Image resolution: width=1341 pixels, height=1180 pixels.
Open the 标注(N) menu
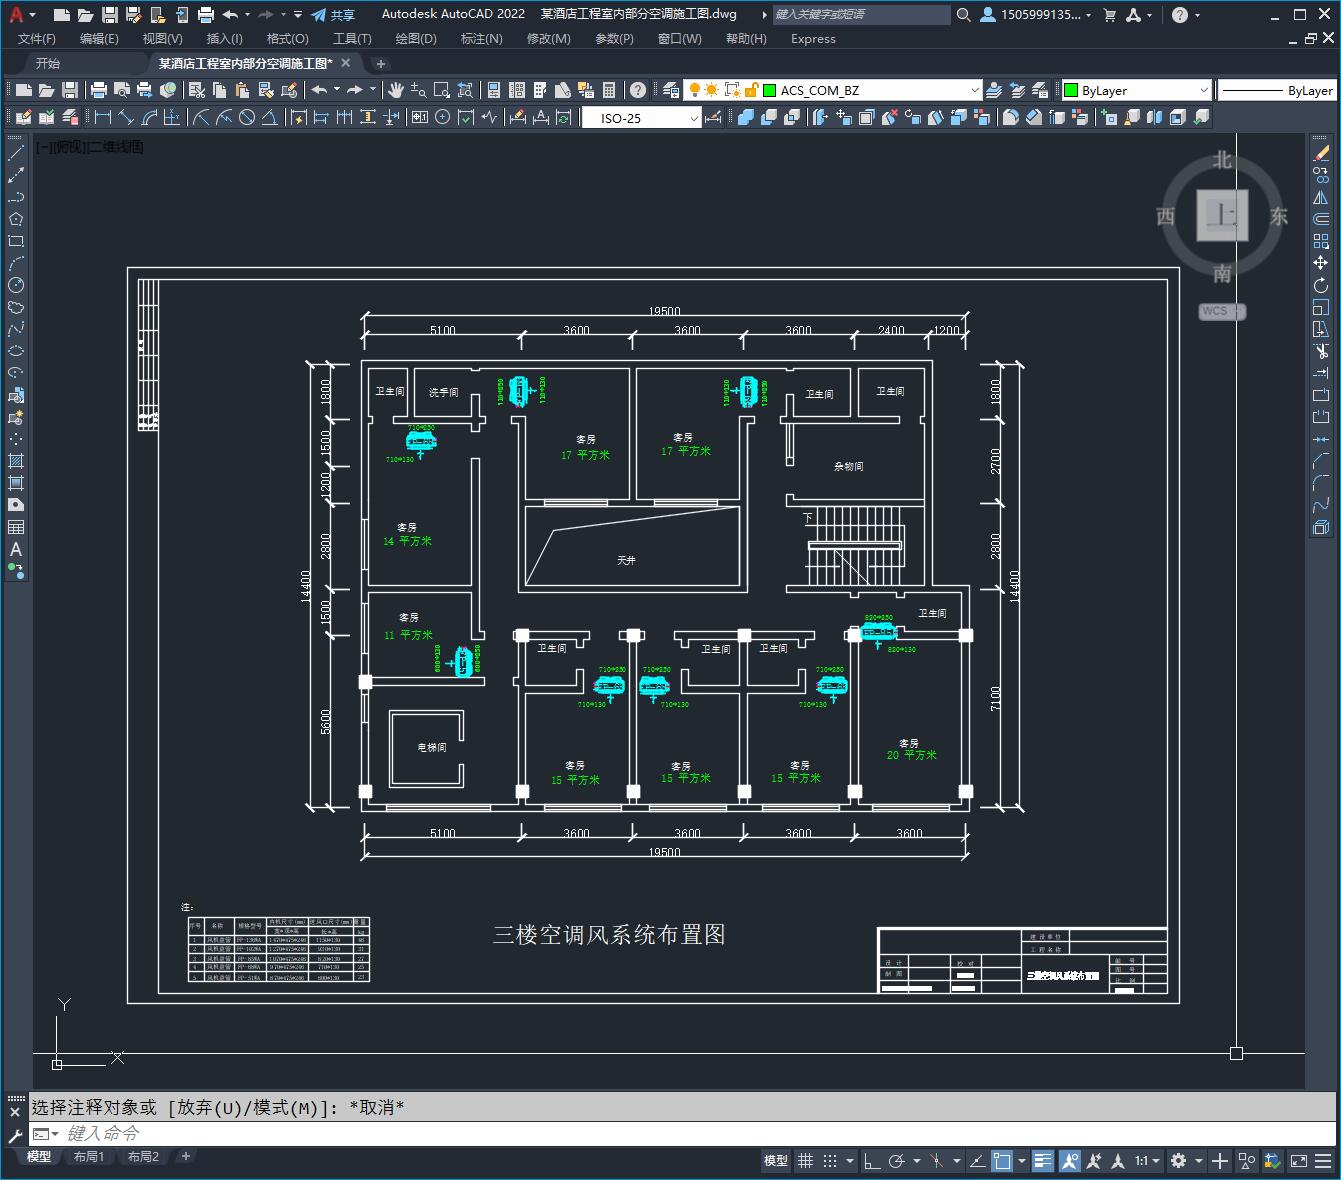pos(481,39)
